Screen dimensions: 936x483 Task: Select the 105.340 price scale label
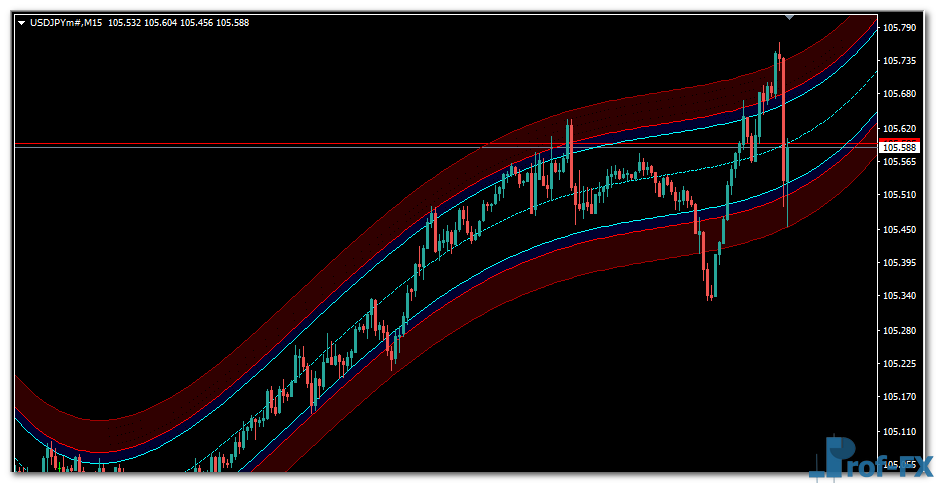click(900, 296)
